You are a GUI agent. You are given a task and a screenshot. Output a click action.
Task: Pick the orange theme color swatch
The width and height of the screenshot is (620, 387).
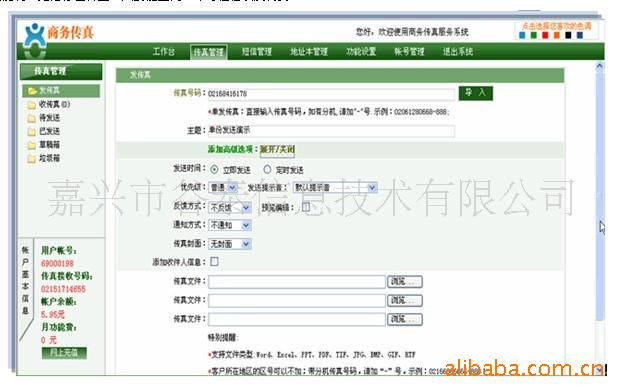click(x=557, y=35)
